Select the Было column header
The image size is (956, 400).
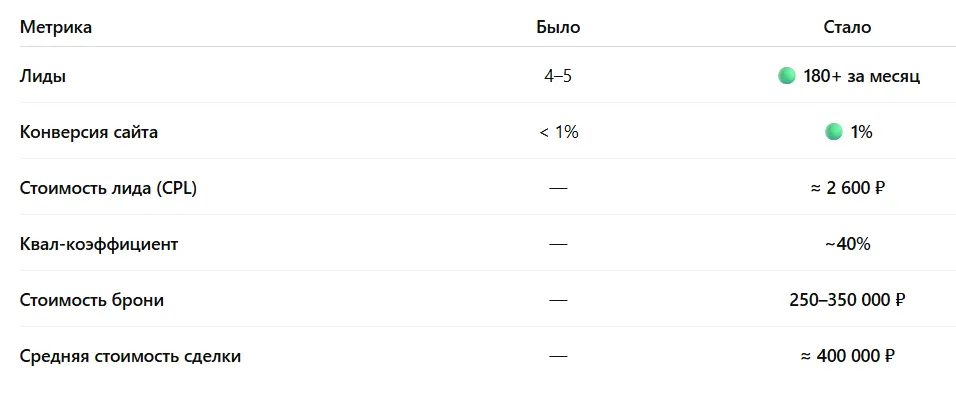click(x=558, y=27)
